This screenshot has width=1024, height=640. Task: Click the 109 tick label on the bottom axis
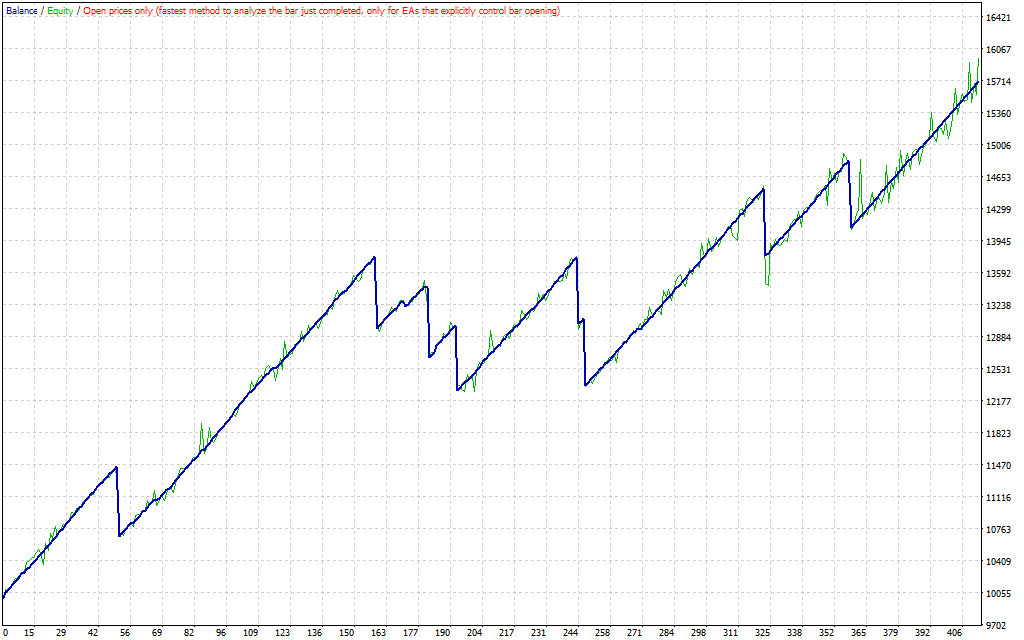(x=250, y=633)
